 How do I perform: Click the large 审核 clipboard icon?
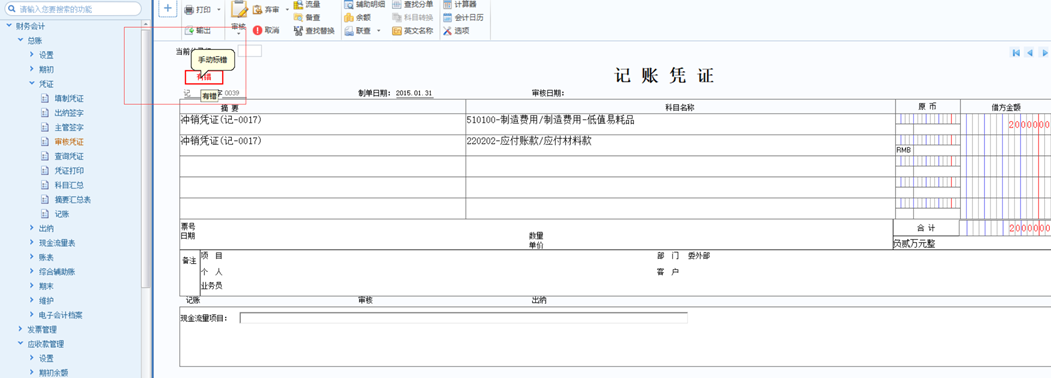coord(239,9)
